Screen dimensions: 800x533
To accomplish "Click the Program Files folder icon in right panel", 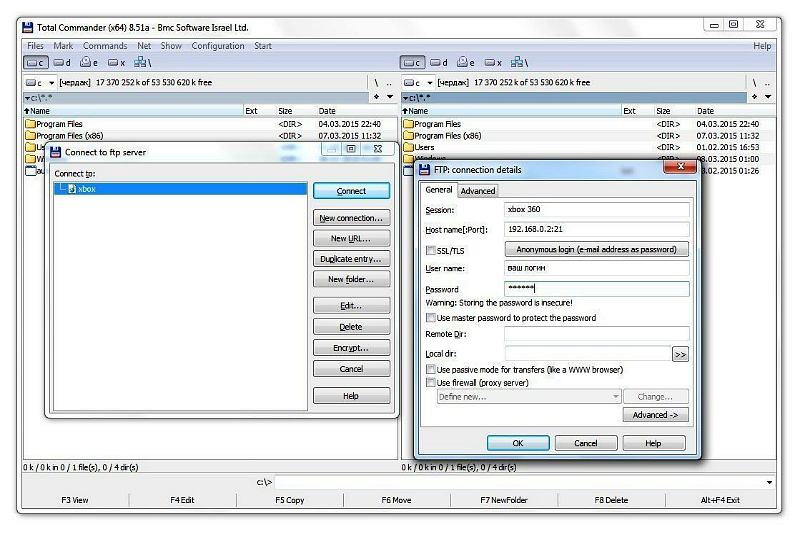I will [x=408, y=124].
